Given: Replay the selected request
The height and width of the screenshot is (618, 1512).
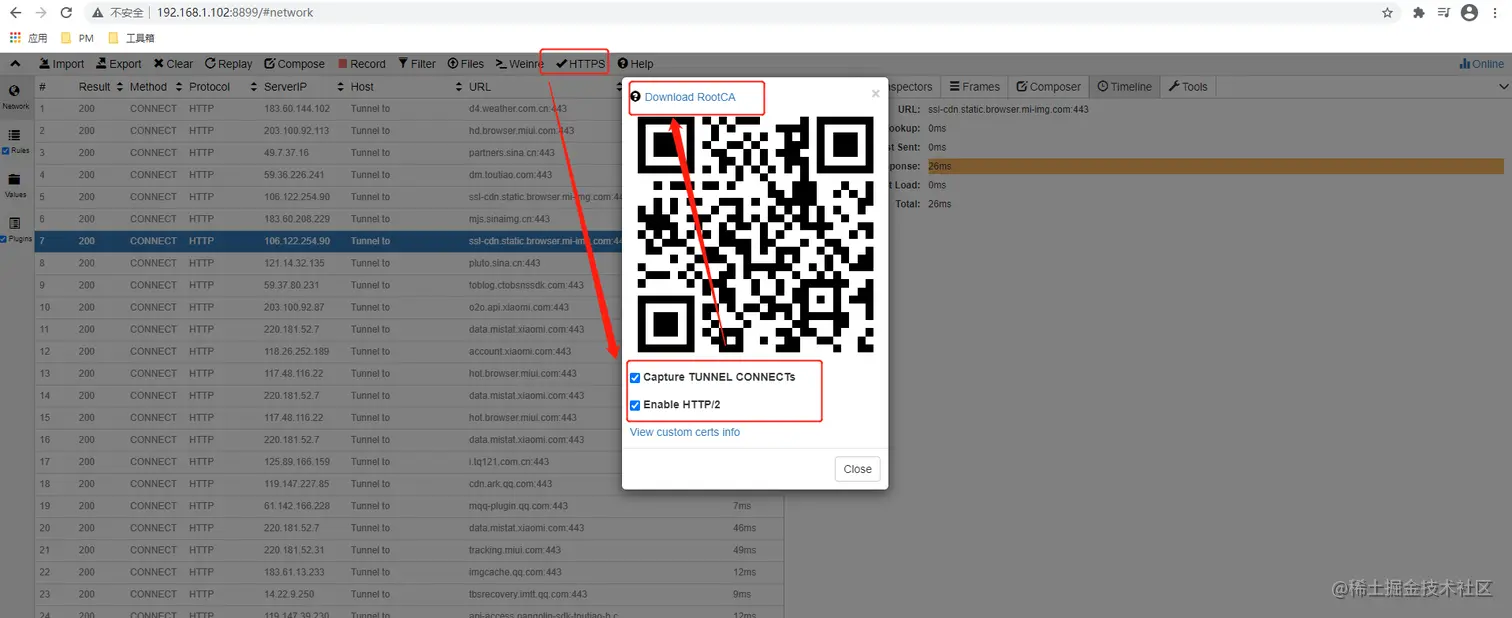Looking at the screenshot, I should [x=228, y=63].
